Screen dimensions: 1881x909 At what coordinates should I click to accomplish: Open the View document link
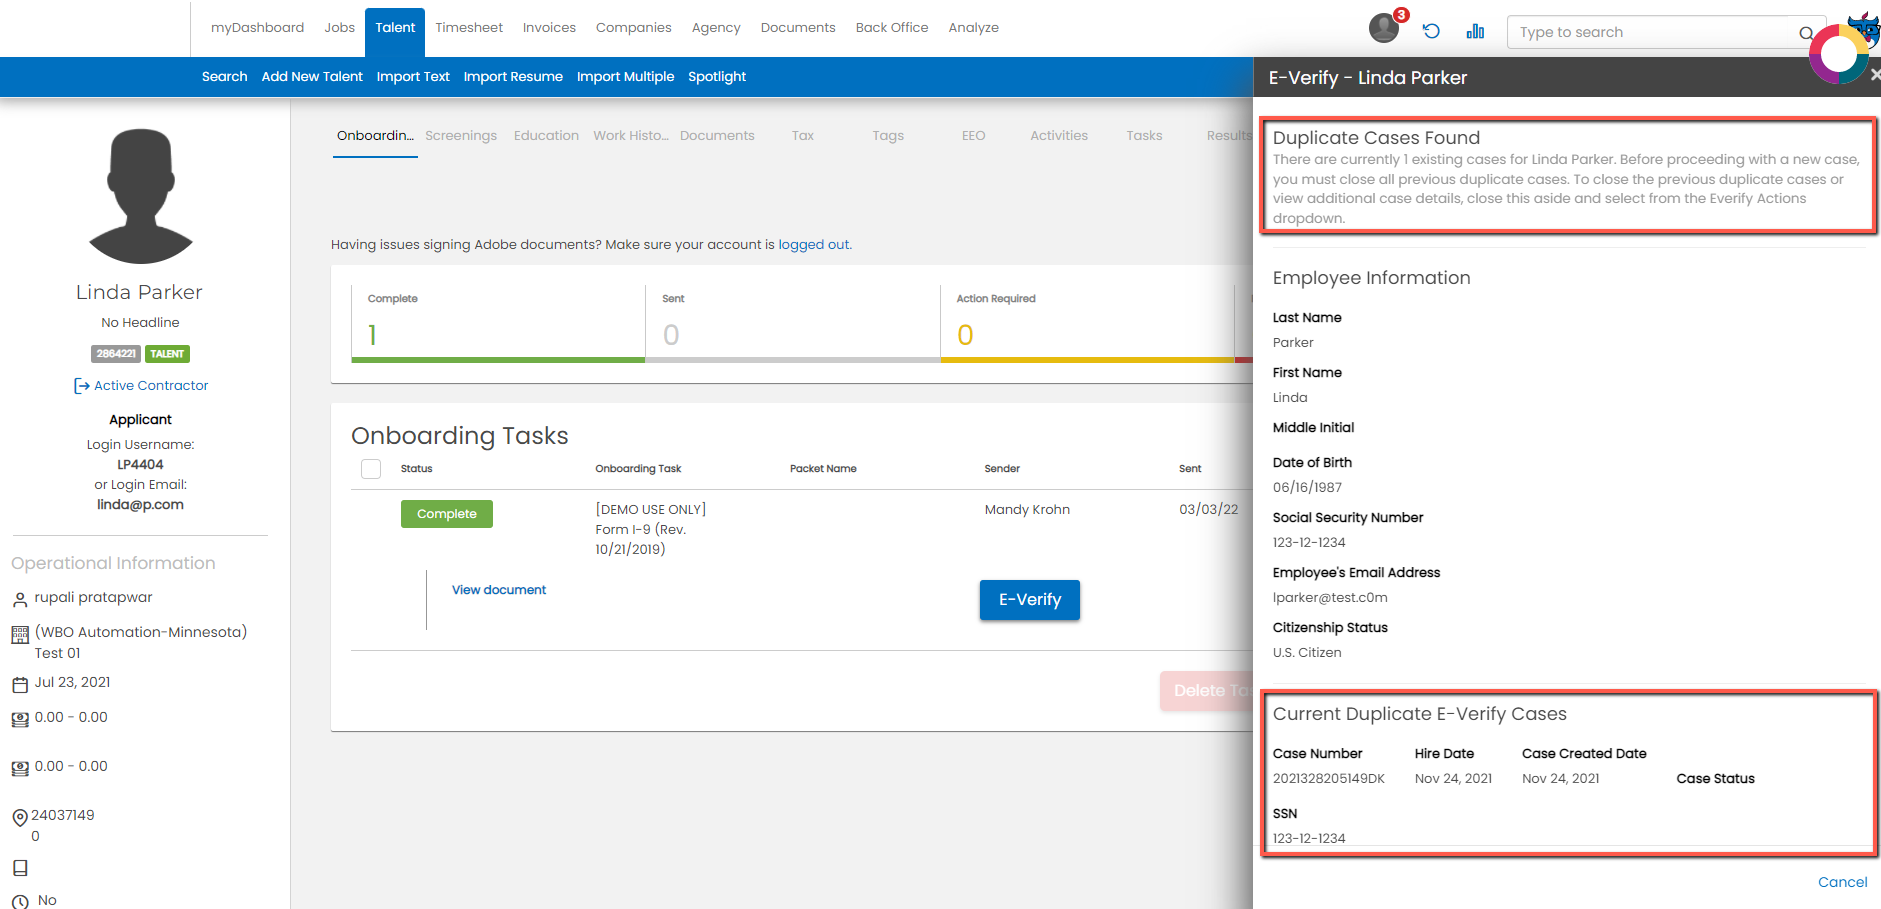pos(499,590)
